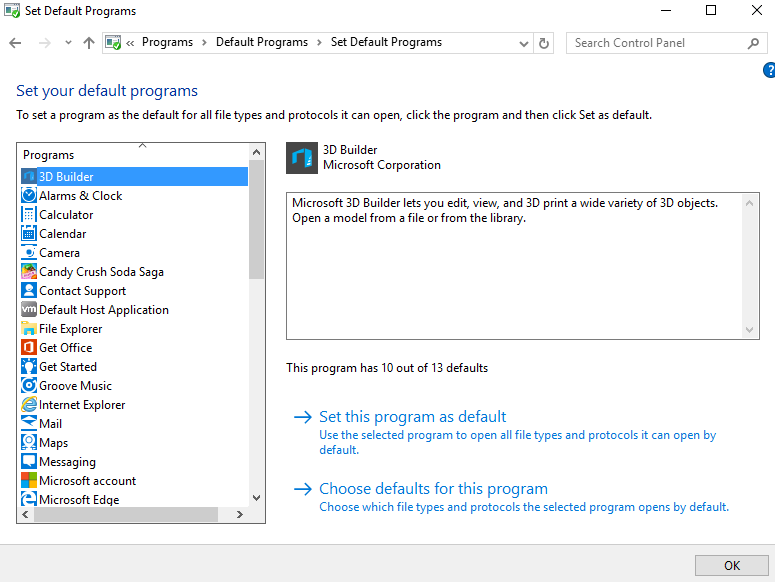This screenshot has width=775, height=582.
Task: Click the Messaging app icon
Action: click(29, 461)
